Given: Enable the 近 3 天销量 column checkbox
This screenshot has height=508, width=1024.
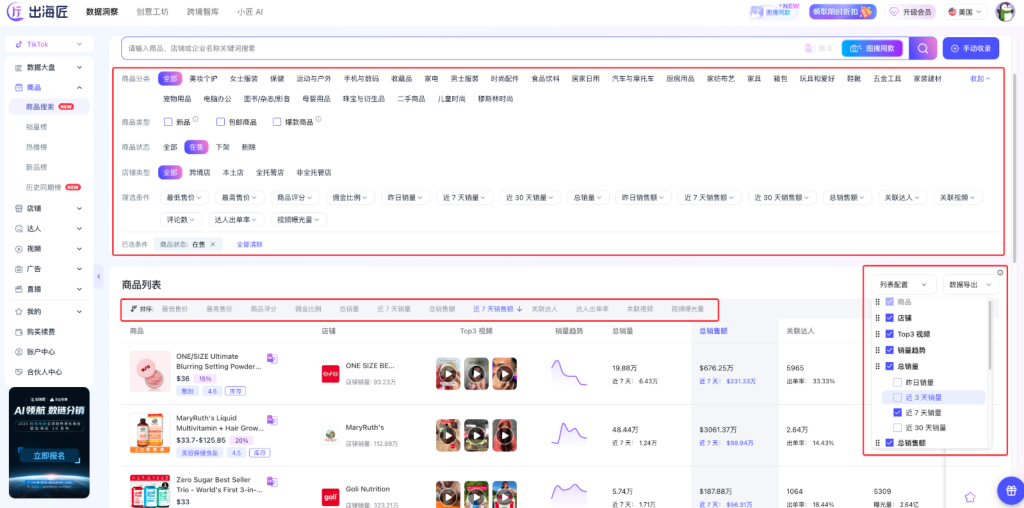Looking at the screenshot, I should coord(898,397).
